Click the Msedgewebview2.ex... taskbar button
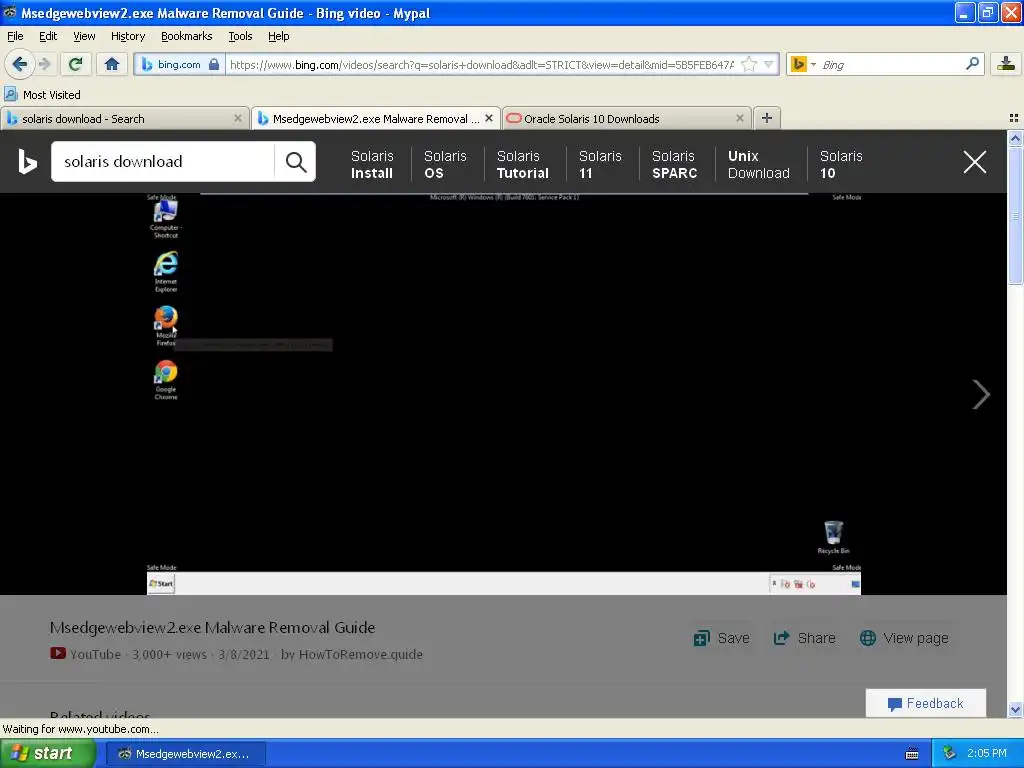Image resolution: width=1024 pixels, height=768 pixels. pos(185,754)
